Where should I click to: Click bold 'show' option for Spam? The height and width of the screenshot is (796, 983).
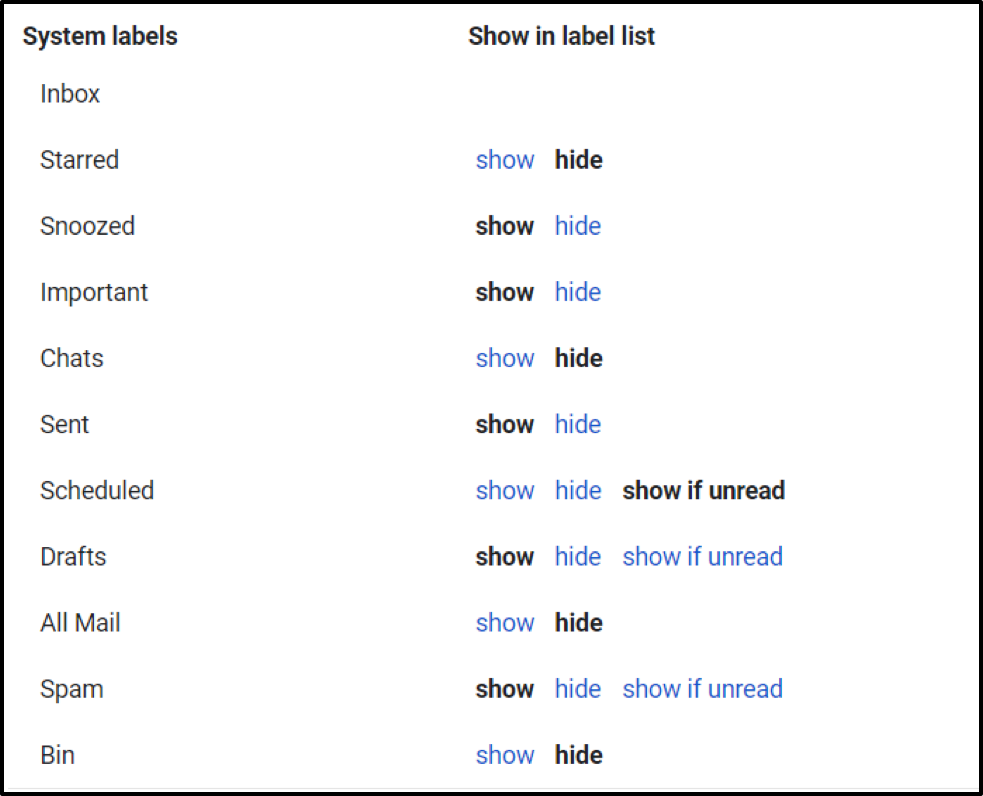point(505,688)
